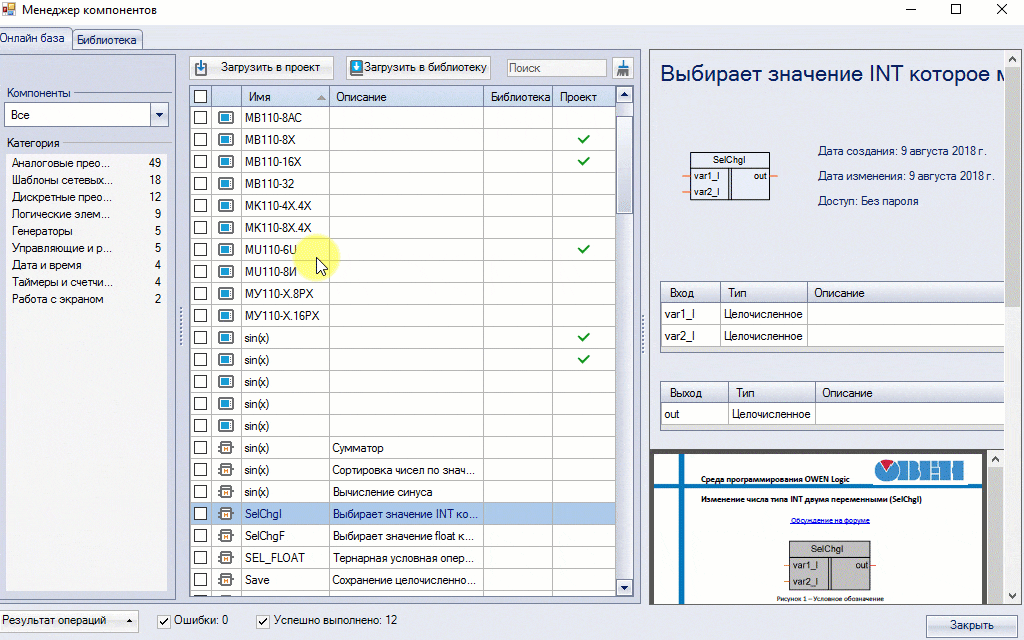Toggle the Ошибки: 0 checkbox
The height and width of the screenshot is (640, 1024).
[165, 621]
